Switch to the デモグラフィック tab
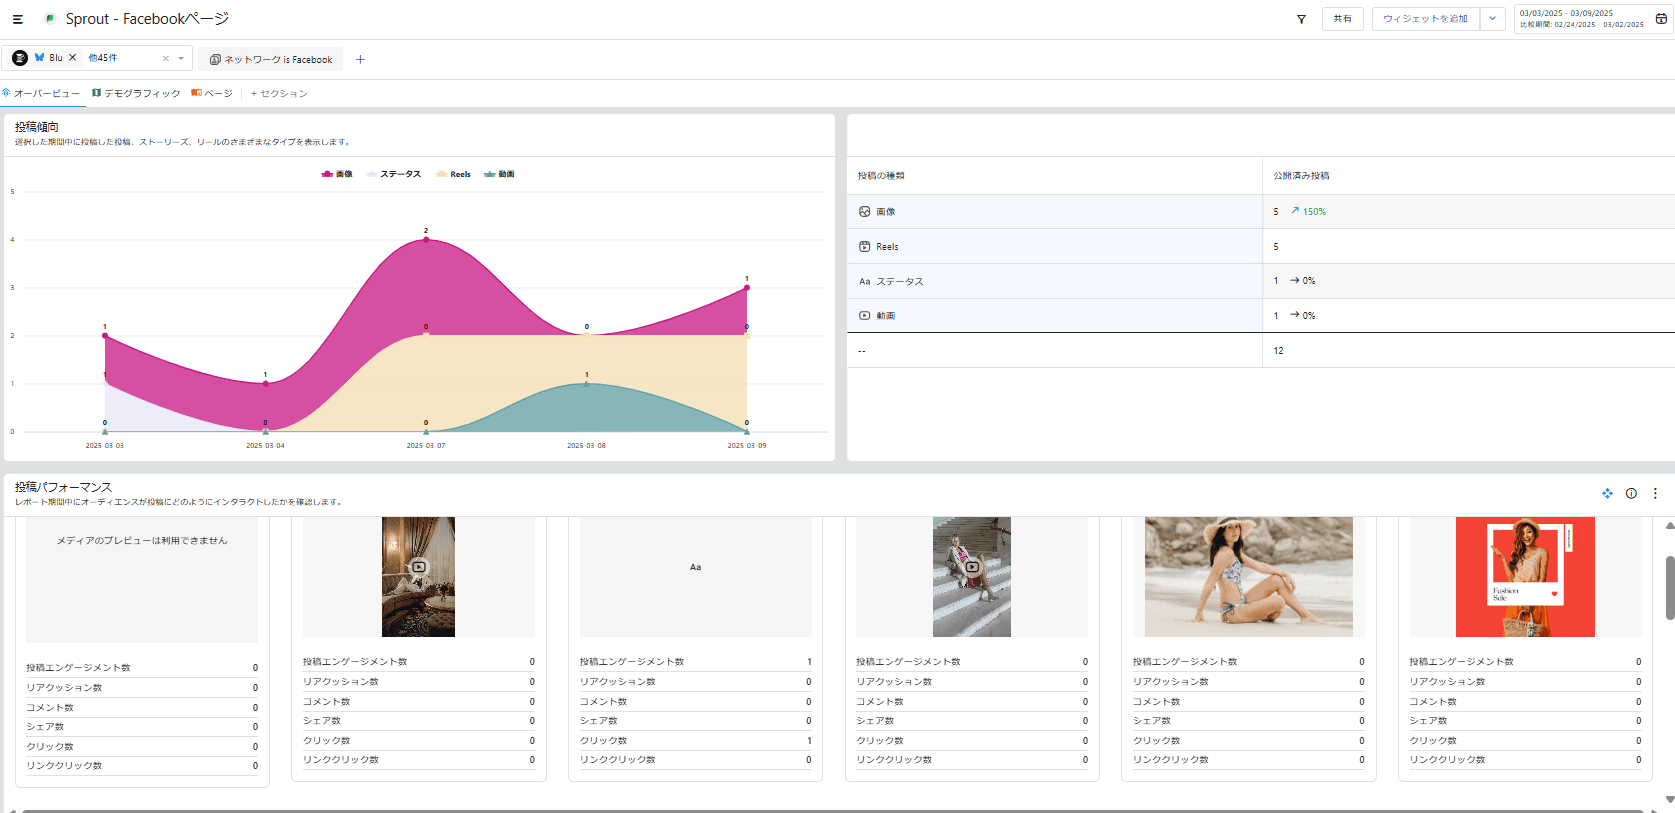This screenshot has width=1675, height=813. pyautogui.click(x=137, y=94)
